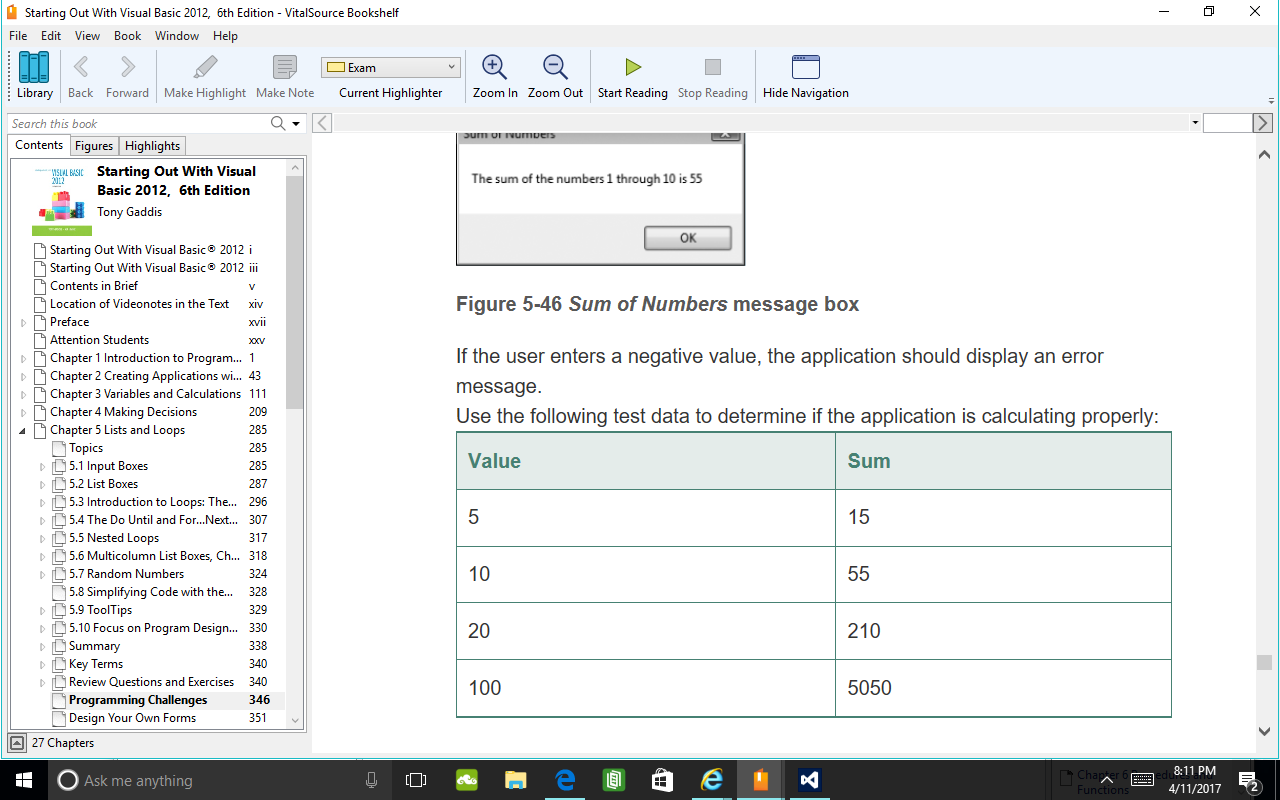
Task: Expand 5.7 Random Numbers section
Action: [x=42, y=574]
